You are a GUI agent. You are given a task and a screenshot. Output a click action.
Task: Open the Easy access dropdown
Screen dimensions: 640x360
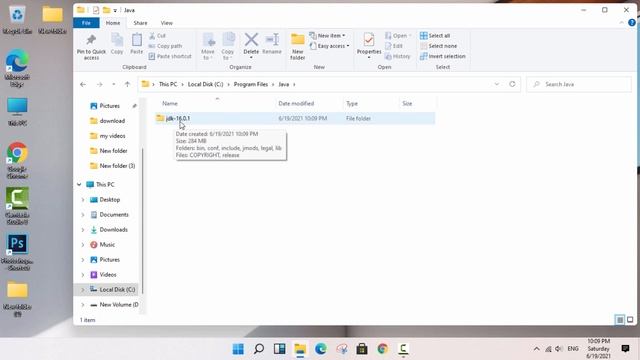click(x=329, y=46)
